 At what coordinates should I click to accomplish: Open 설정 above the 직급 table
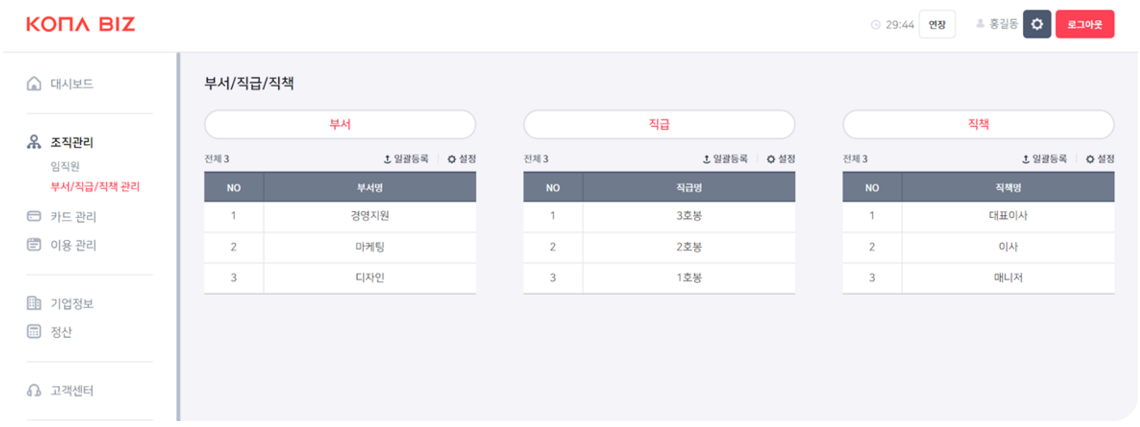coord(781,159)
